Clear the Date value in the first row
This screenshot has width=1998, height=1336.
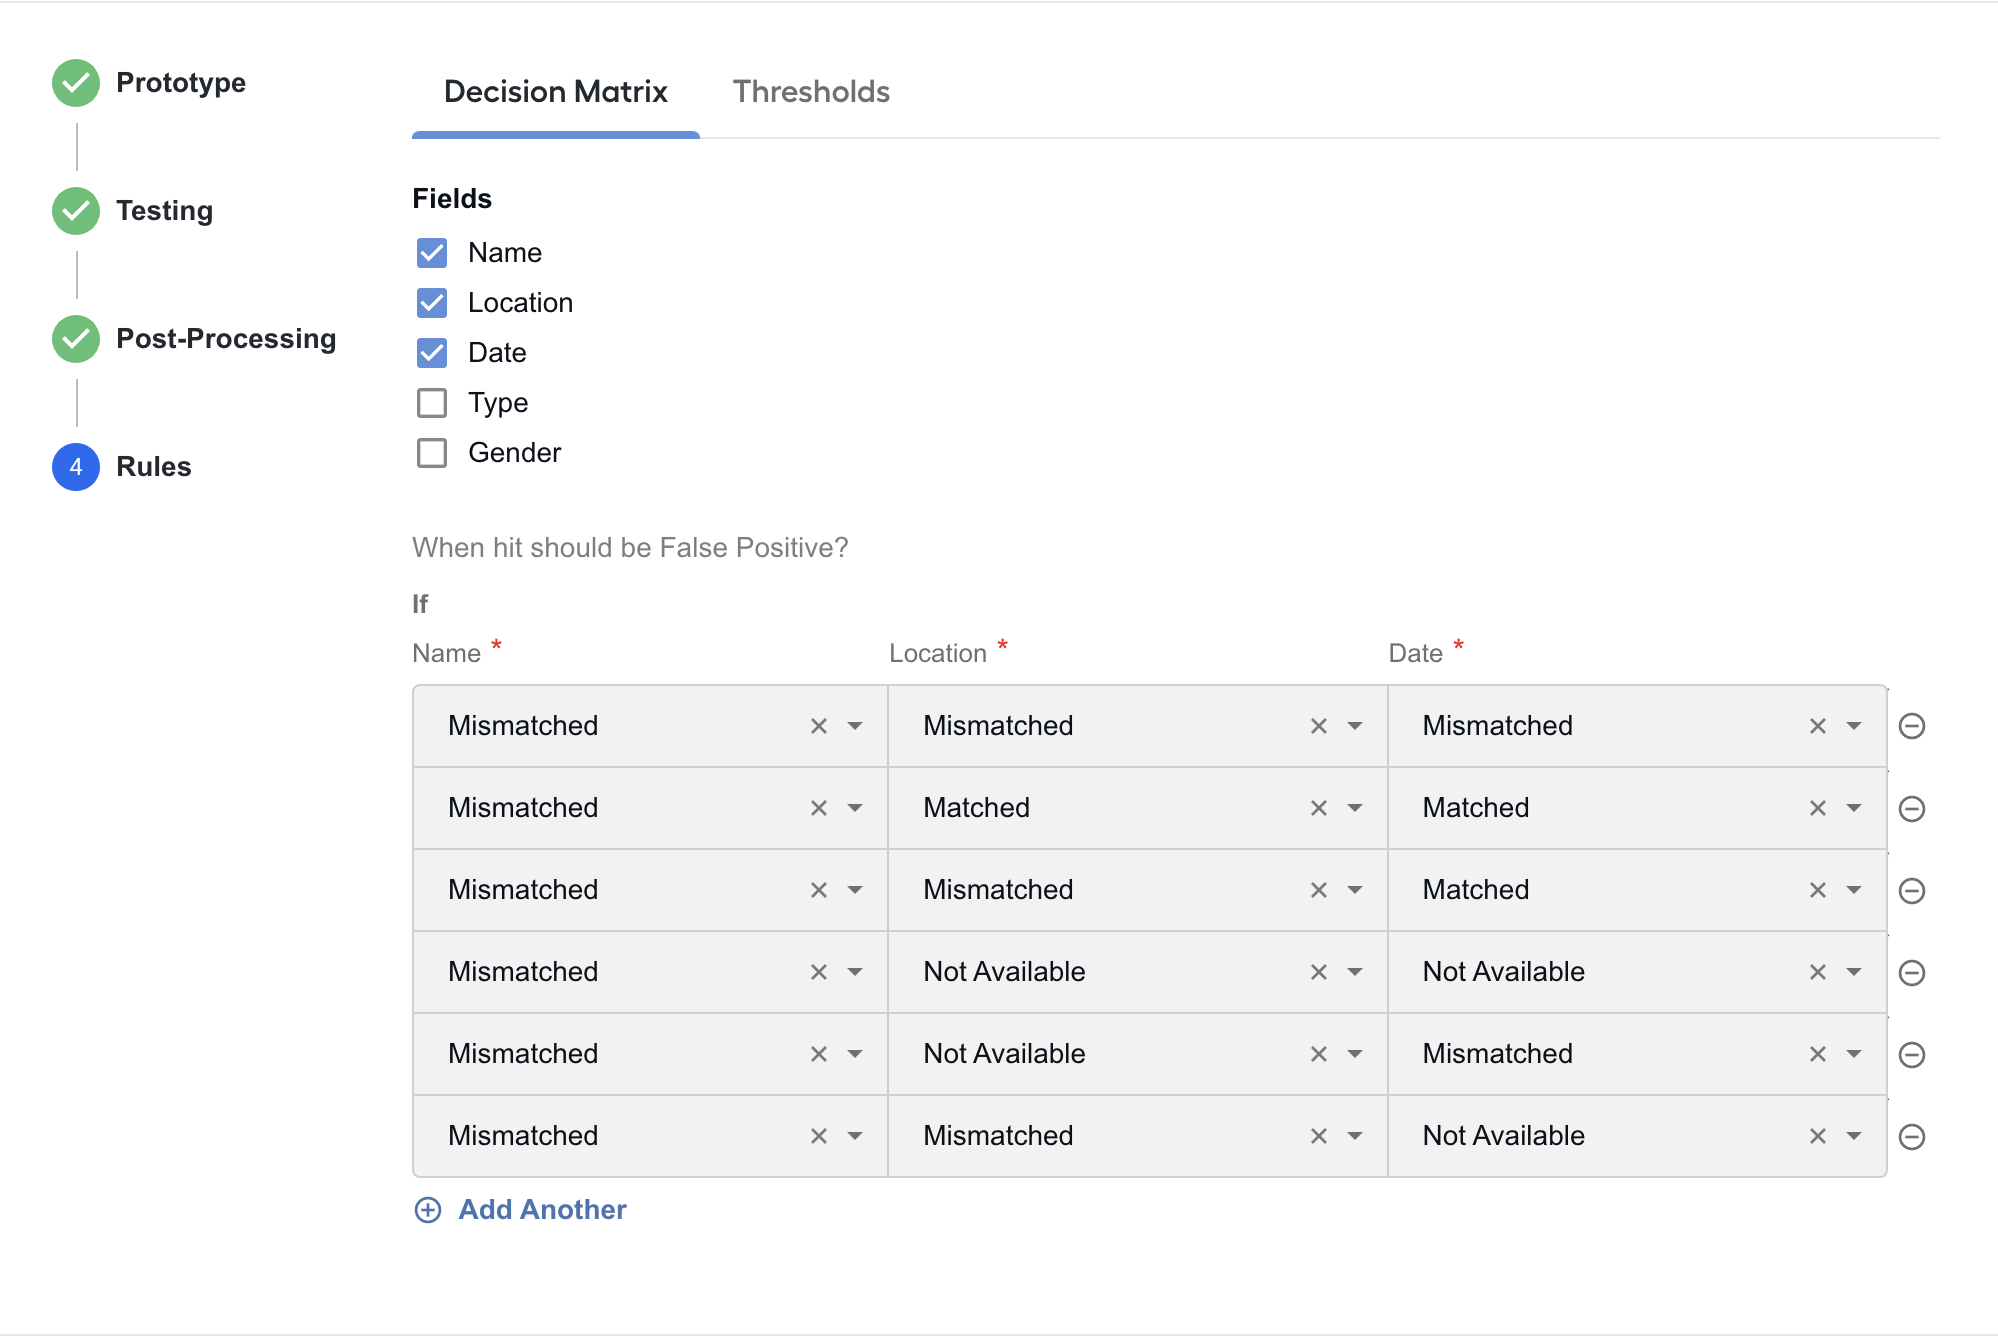tap(1818, 726)
